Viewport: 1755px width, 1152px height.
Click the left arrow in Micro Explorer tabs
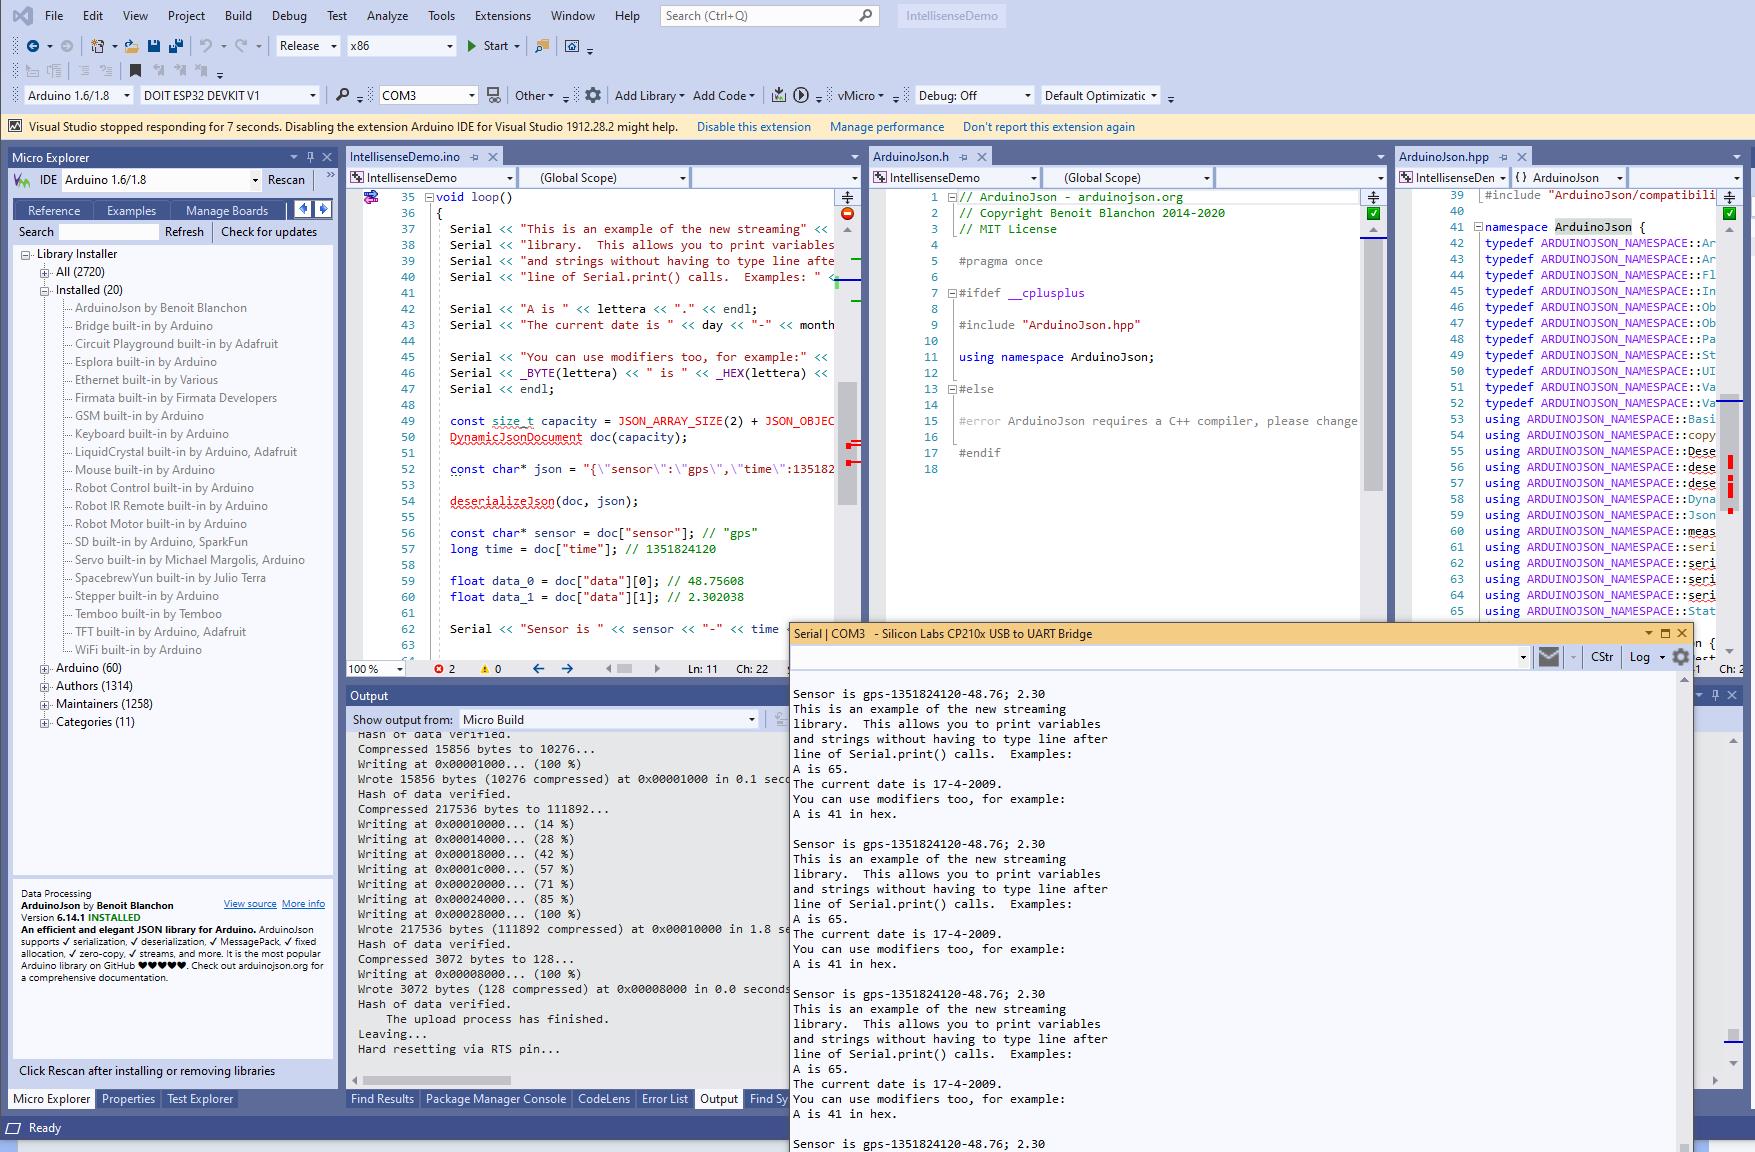tap(303, 209)
